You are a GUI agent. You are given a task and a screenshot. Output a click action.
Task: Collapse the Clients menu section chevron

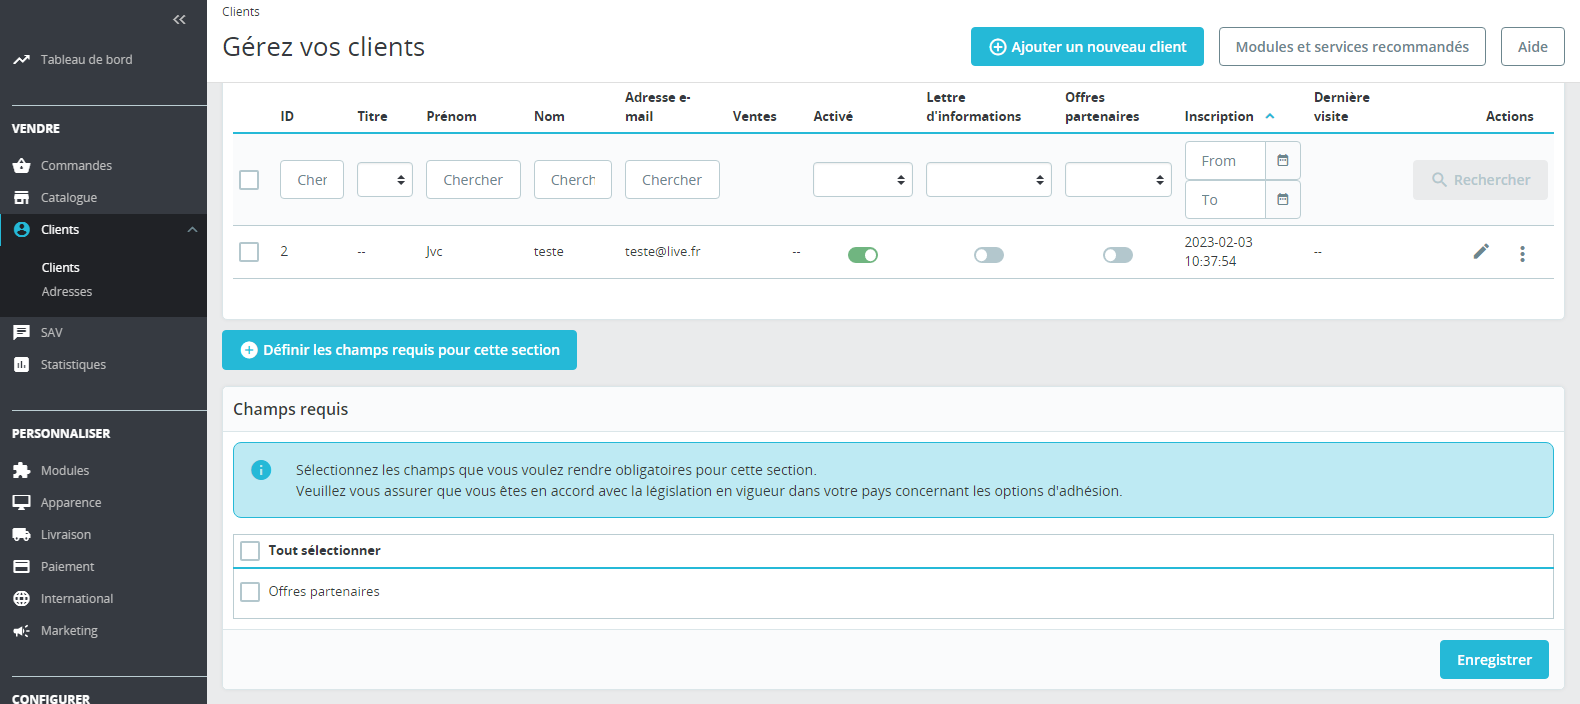coord(192,230)
